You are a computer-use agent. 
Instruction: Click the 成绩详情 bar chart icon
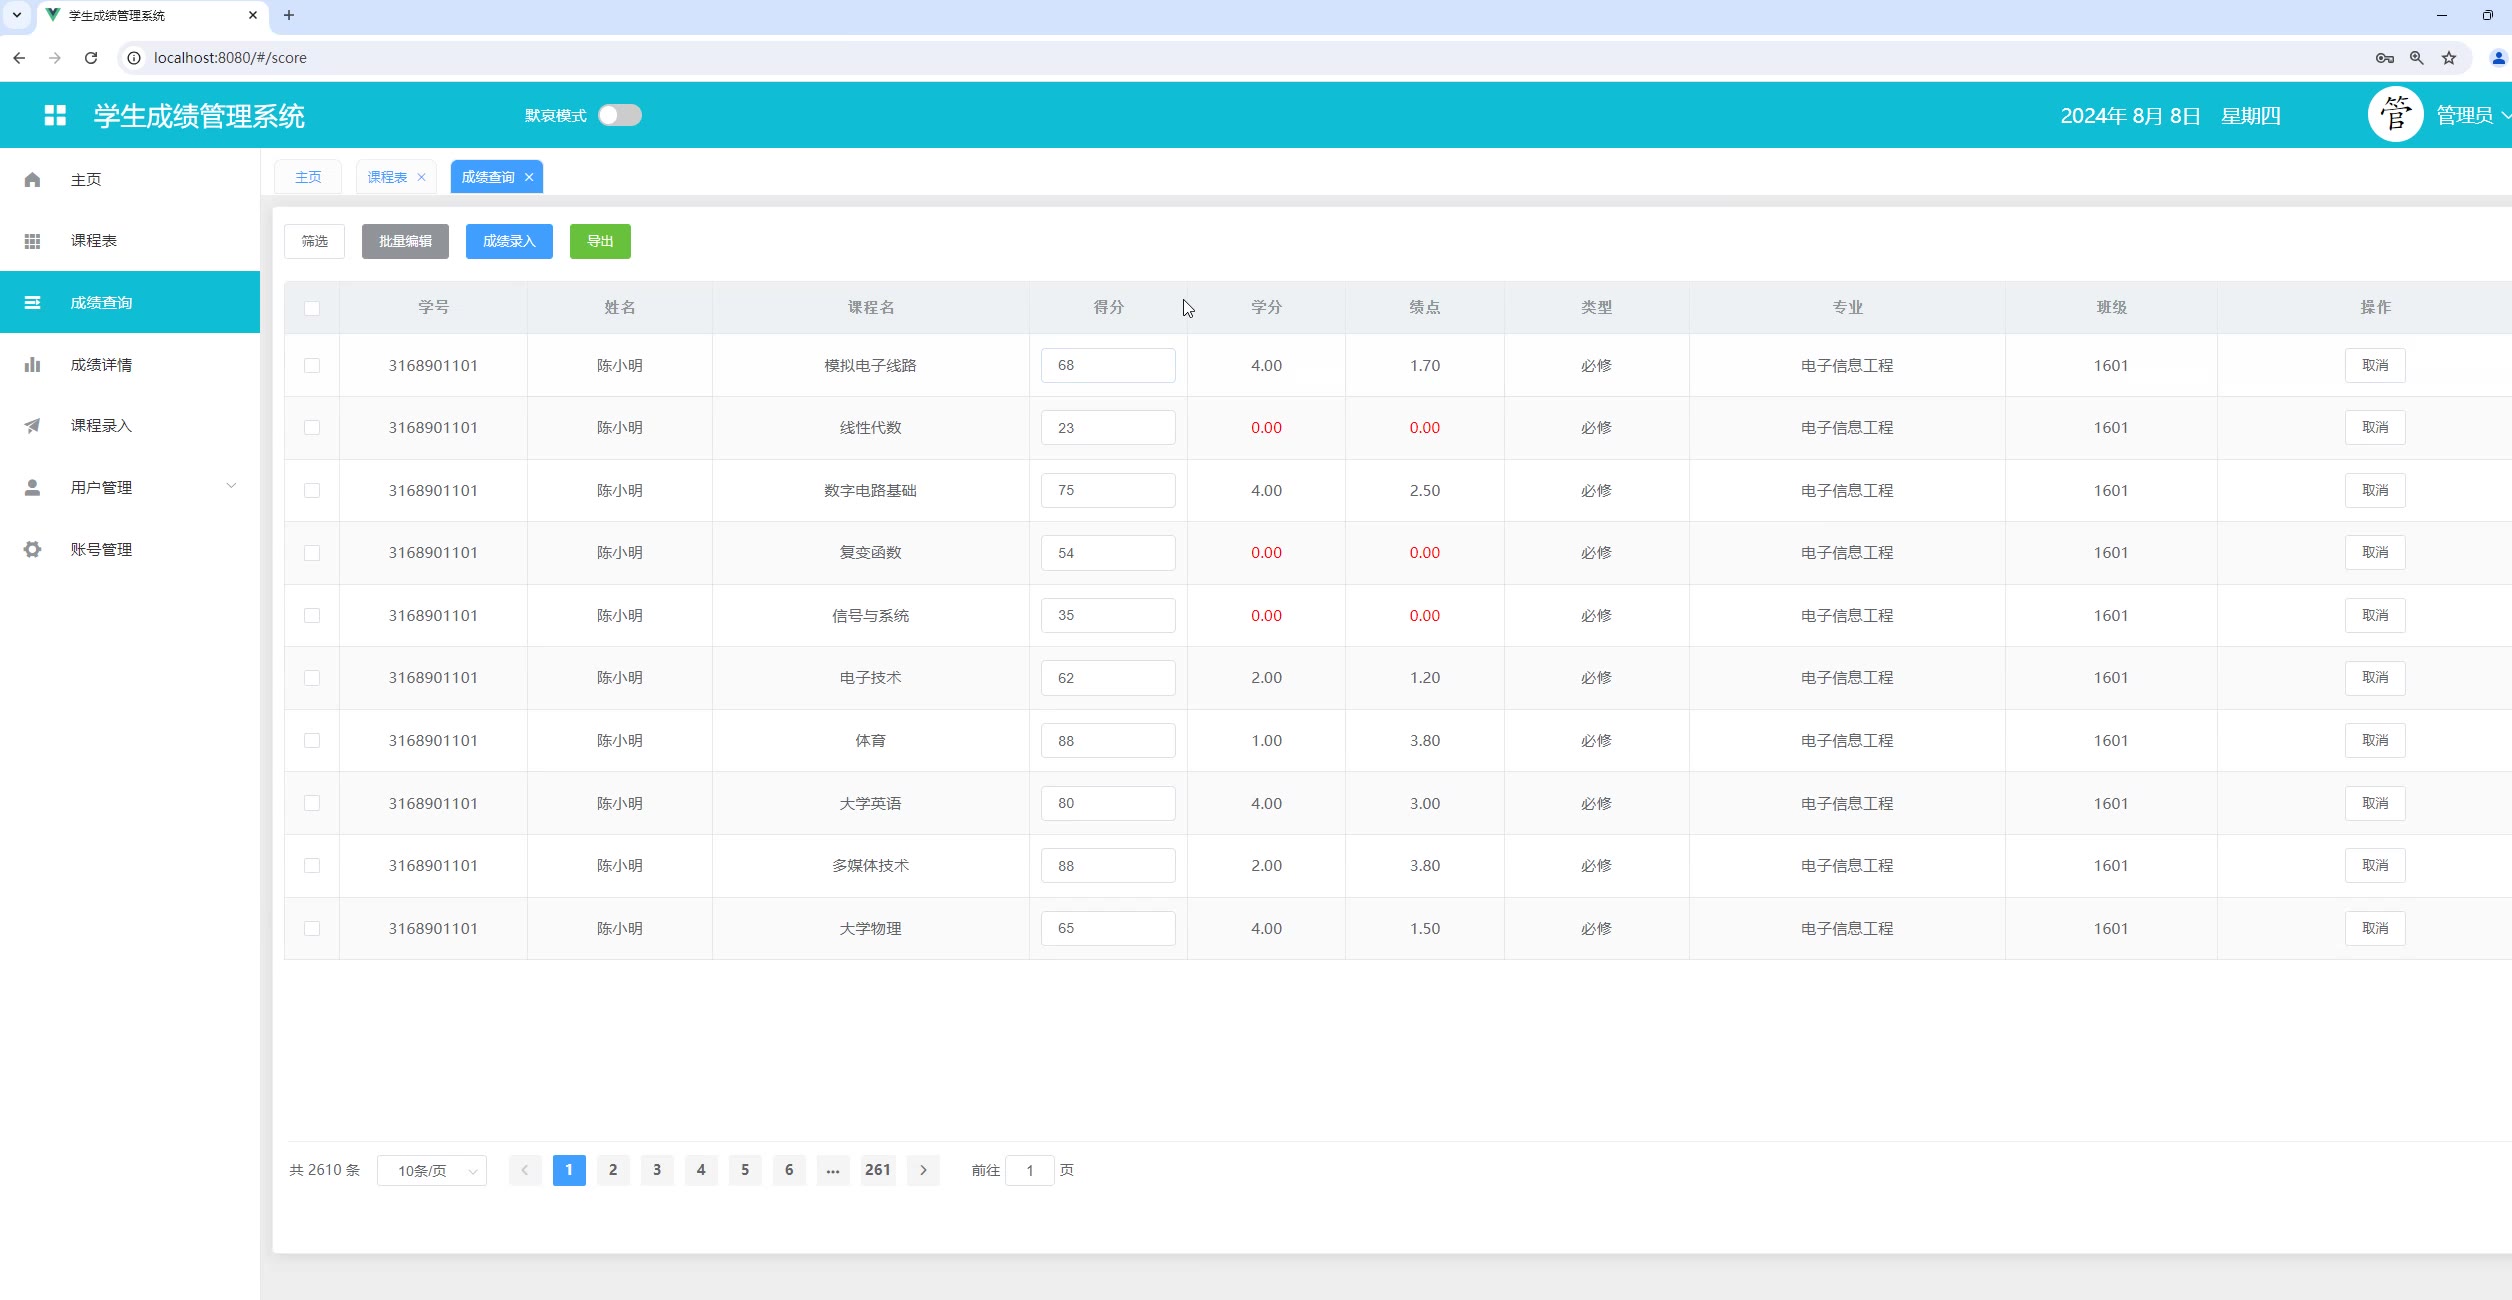32,365
